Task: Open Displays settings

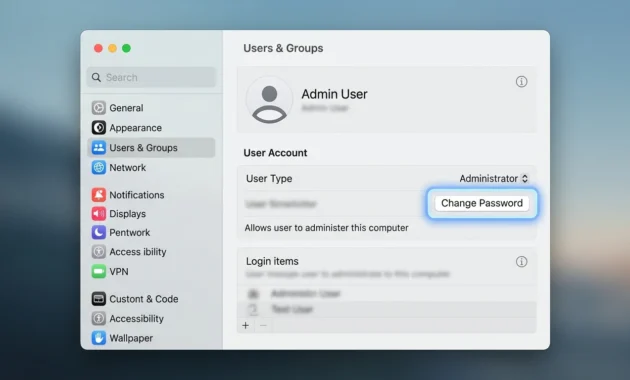Action: [x=151, y=213]
